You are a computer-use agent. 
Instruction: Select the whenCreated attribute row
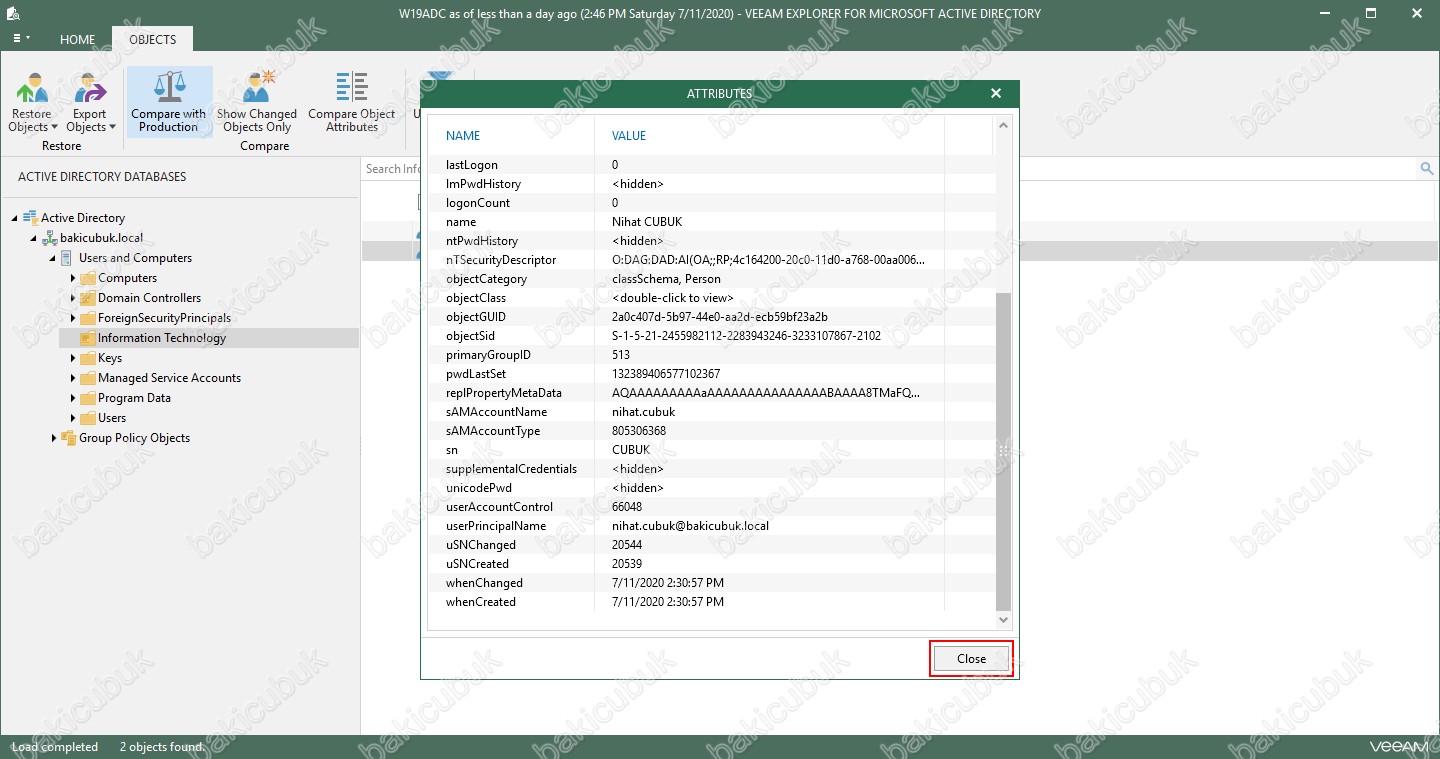pos(712,602)
